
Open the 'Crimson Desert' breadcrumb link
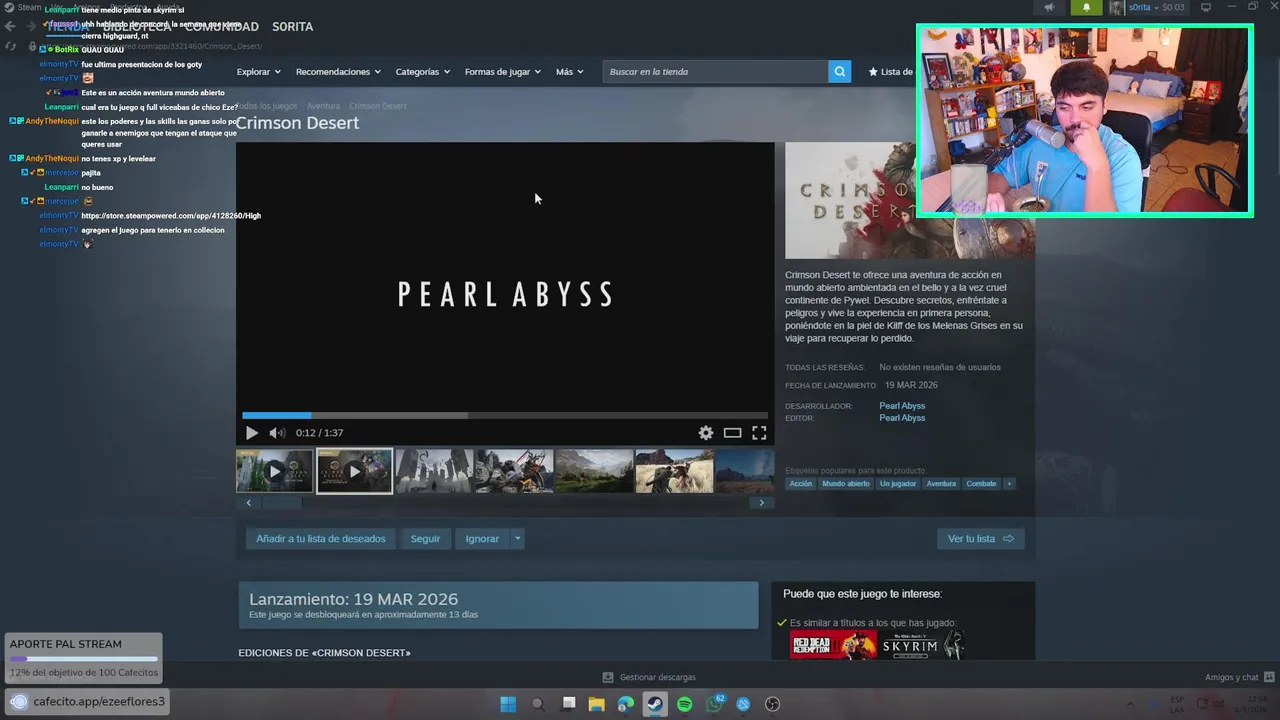coord(378,106)
